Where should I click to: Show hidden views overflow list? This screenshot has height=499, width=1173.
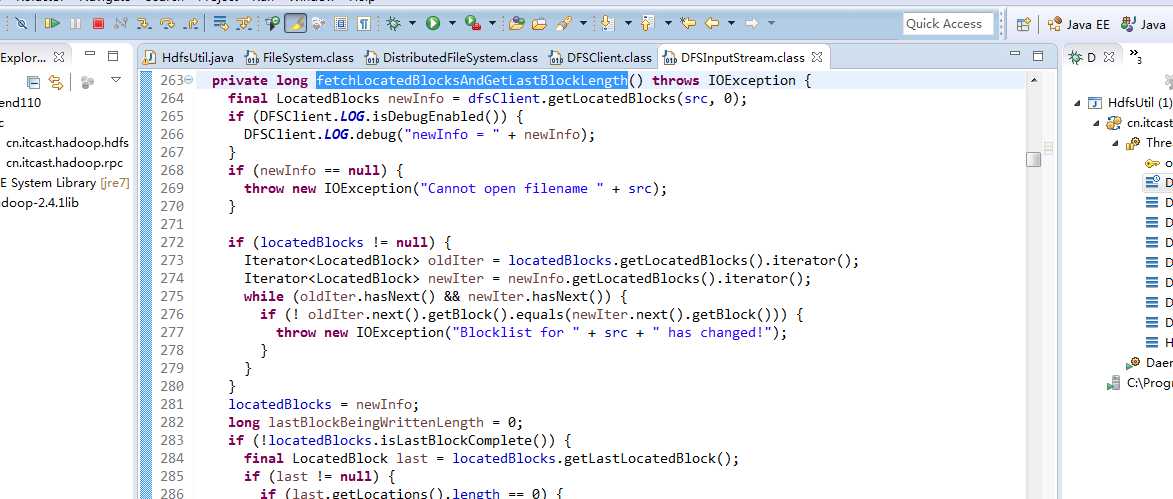[1135, 56]
